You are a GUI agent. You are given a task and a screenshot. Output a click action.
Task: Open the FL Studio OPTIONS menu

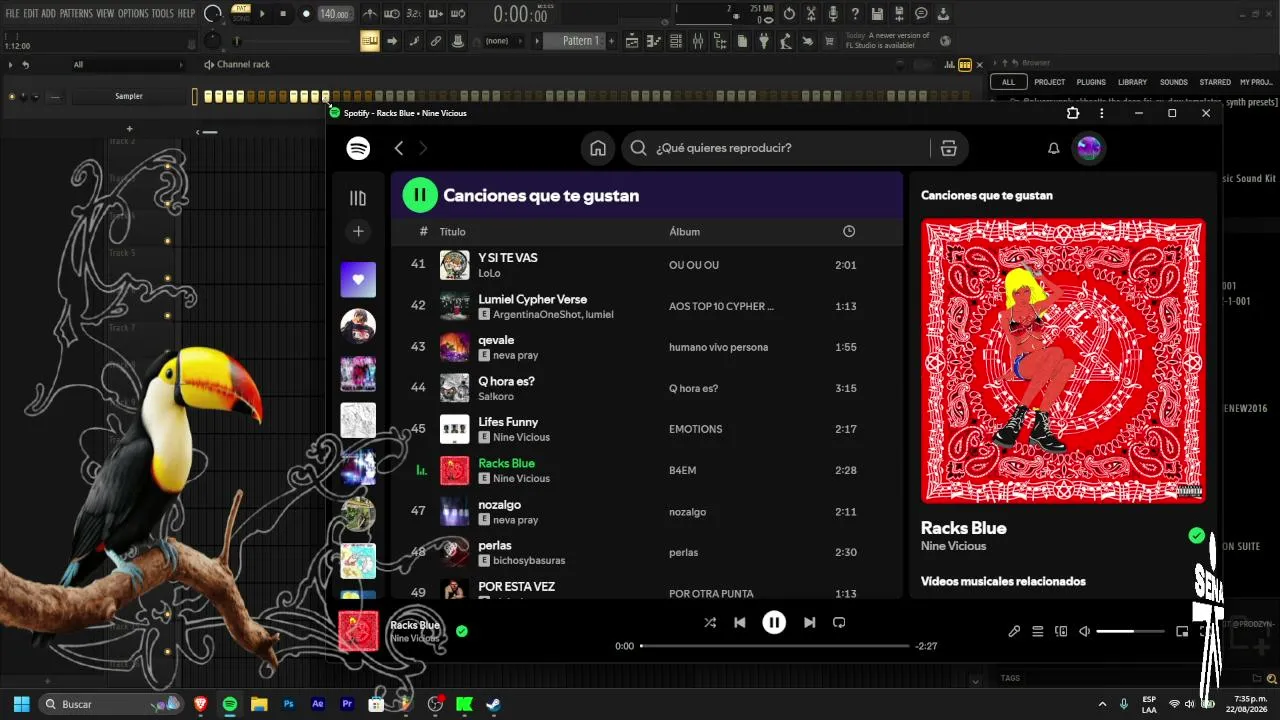[x=133, y=14]
